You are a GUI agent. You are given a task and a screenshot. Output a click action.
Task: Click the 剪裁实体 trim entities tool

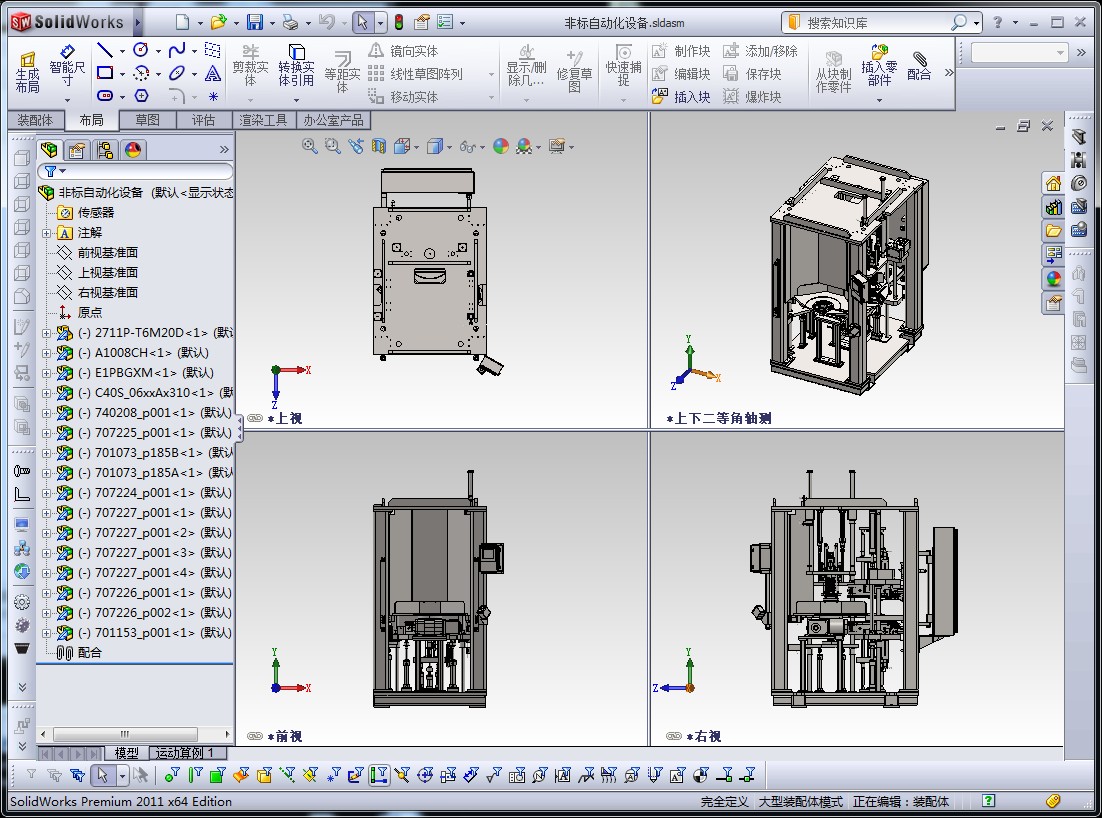[x=250, y=67]
